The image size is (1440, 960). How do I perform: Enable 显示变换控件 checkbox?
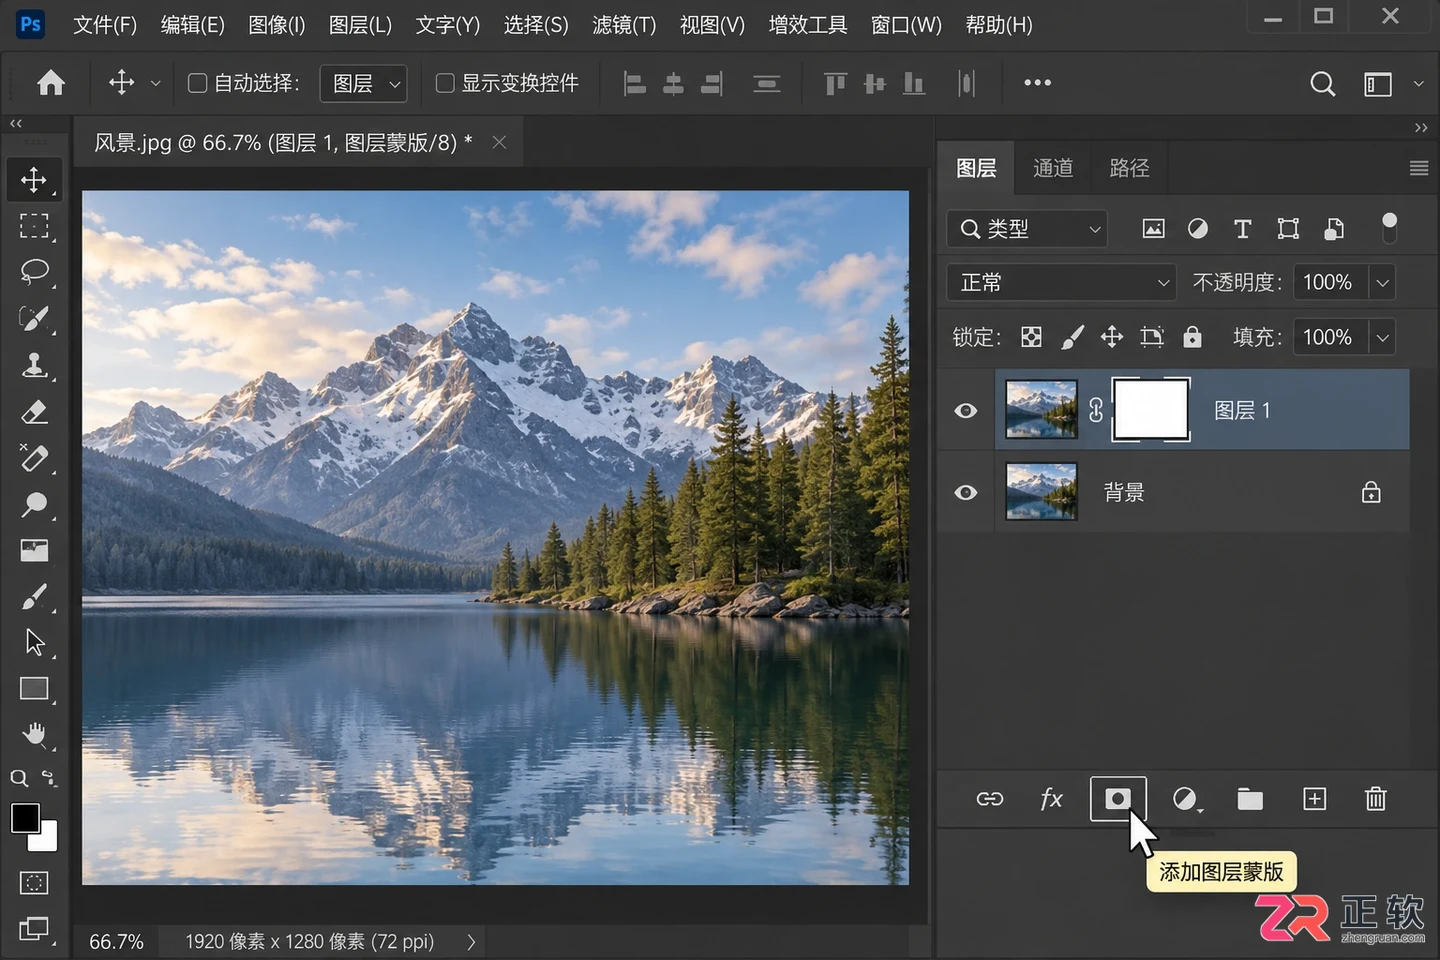click(445, 83)
